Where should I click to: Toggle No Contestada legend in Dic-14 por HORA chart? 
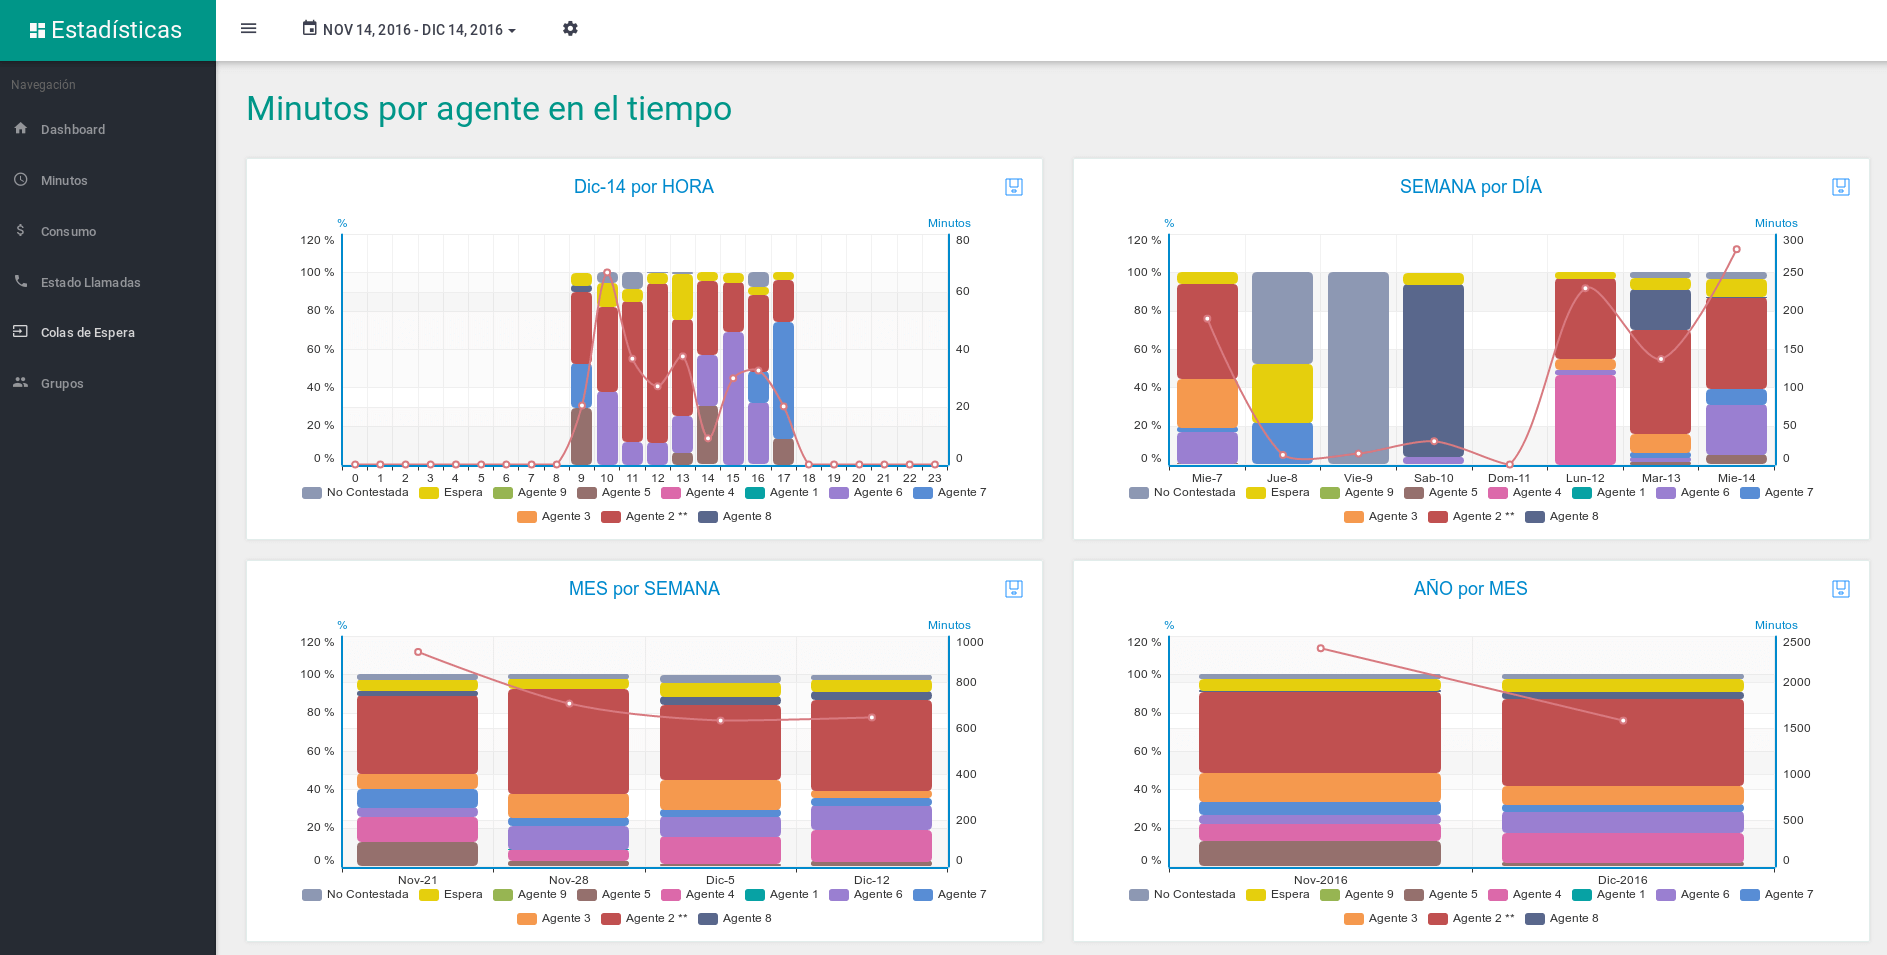pos(355,492)
